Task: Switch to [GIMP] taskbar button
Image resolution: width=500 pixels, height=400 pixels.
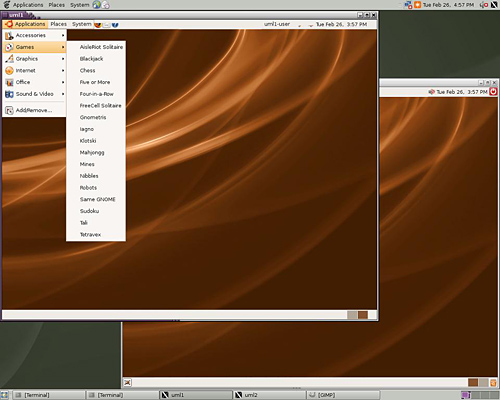Action: point(343,395)
